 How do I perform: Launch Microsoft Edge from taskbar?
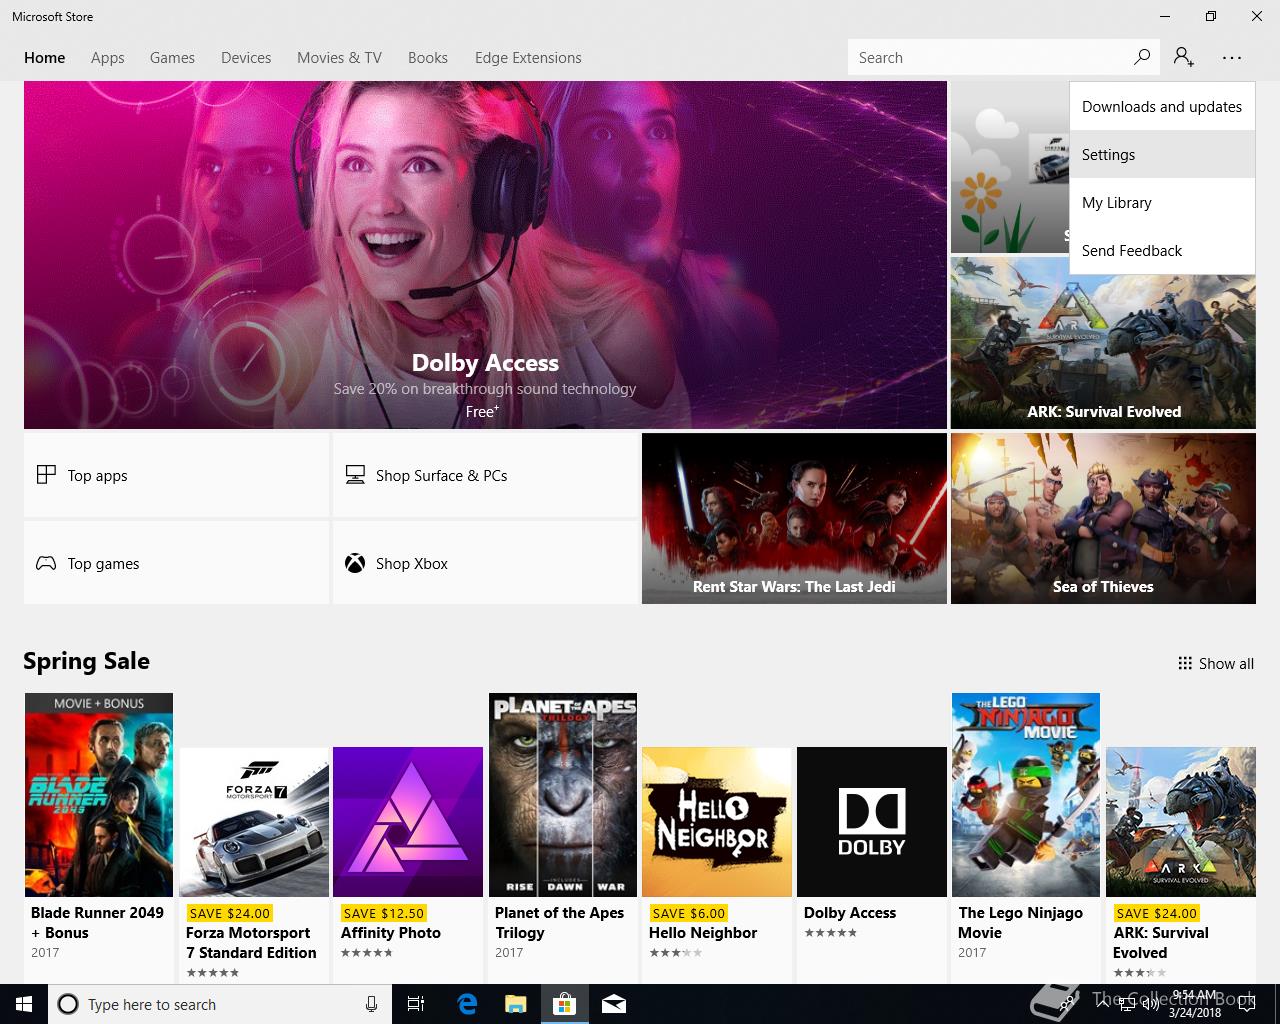coord(467,1004)
